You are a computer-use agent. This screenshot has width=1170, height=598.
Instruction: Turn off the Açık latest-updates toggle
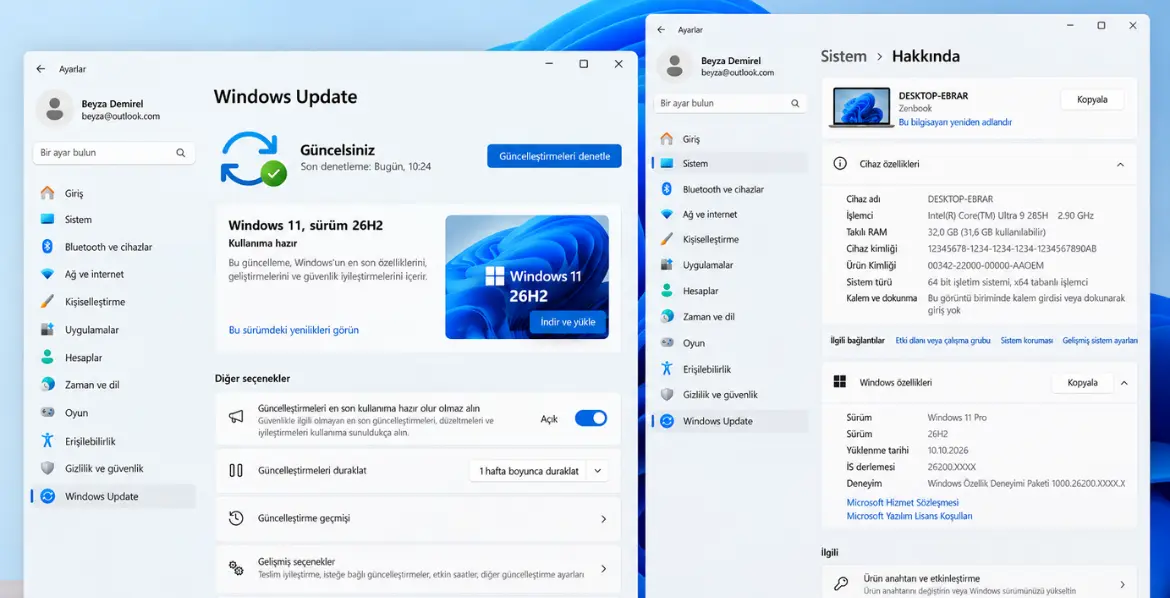point(590,418)
